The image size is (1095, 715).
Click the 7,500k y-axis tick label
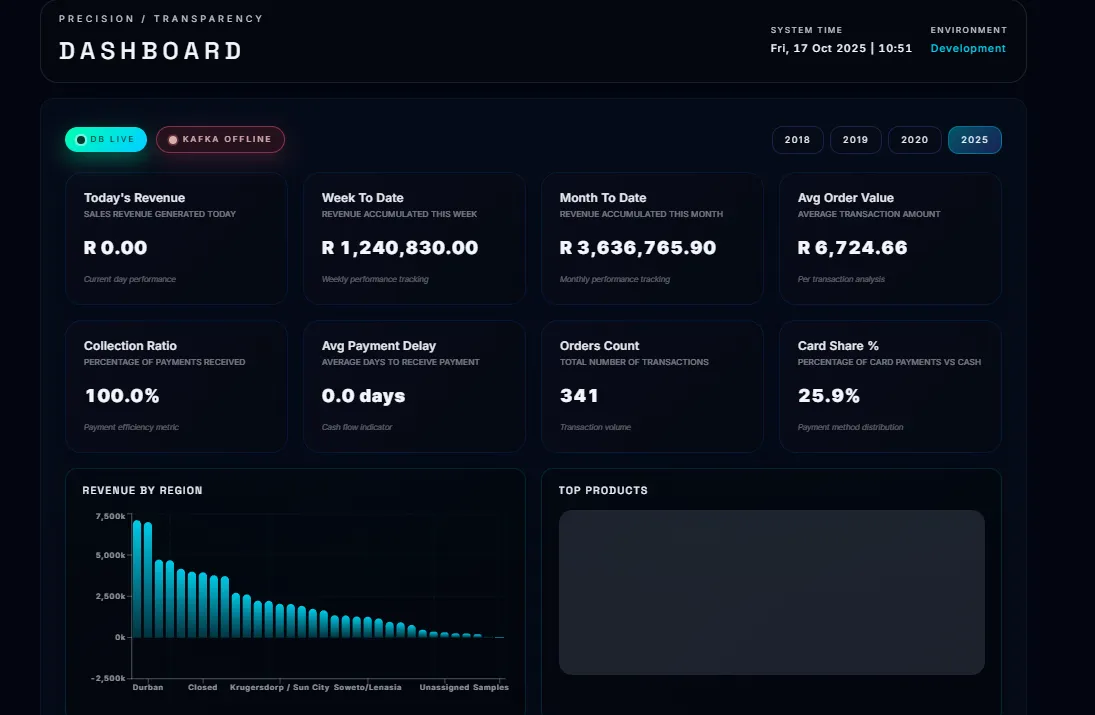[x=110, y=516]
